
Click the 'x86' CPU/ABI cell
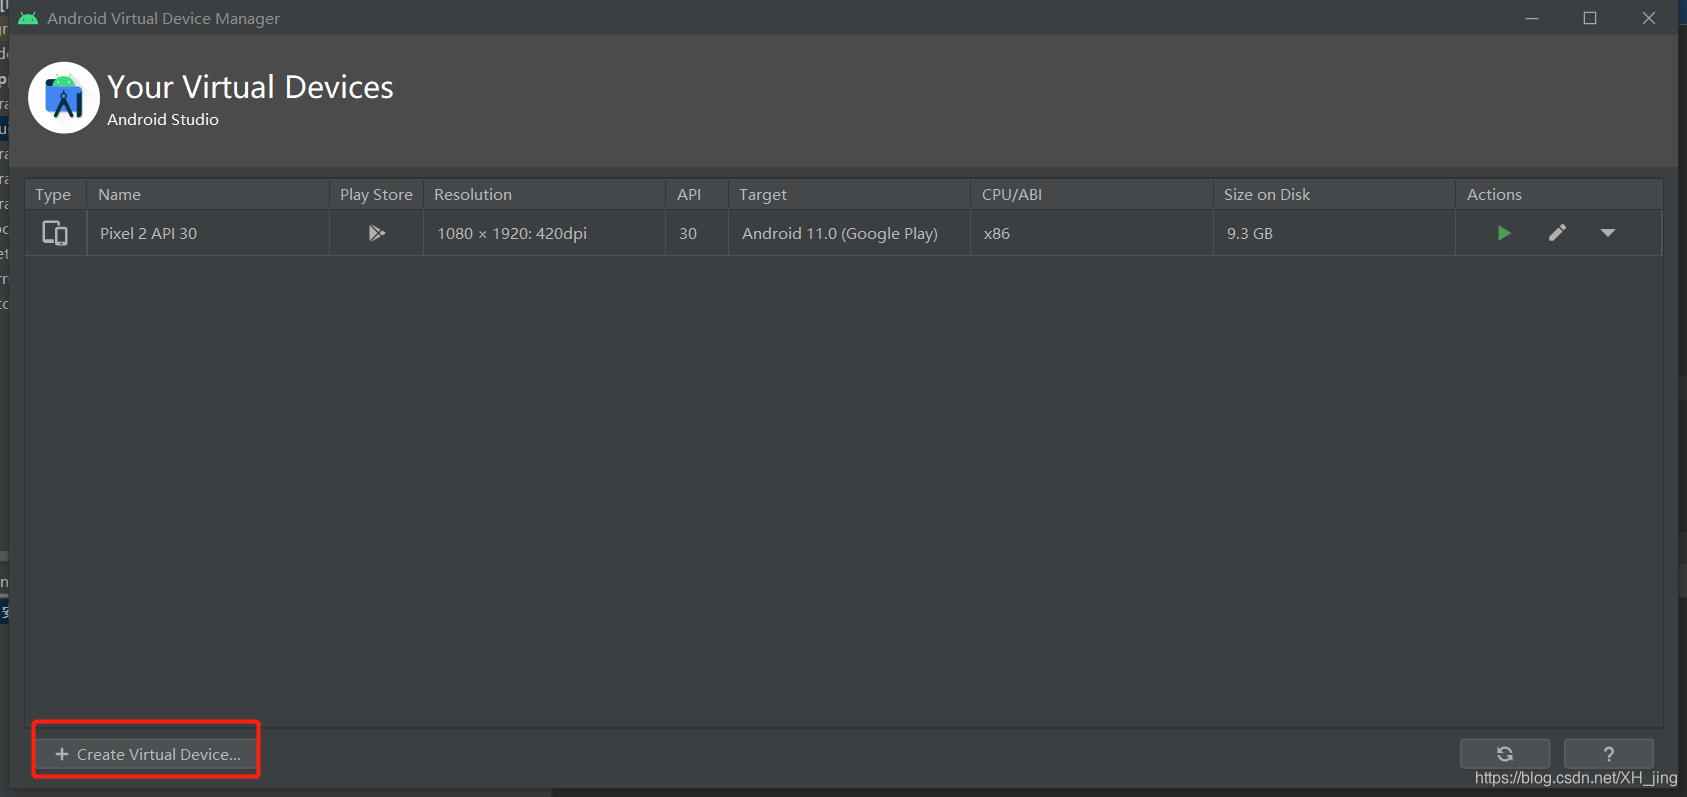[1092, 233]
